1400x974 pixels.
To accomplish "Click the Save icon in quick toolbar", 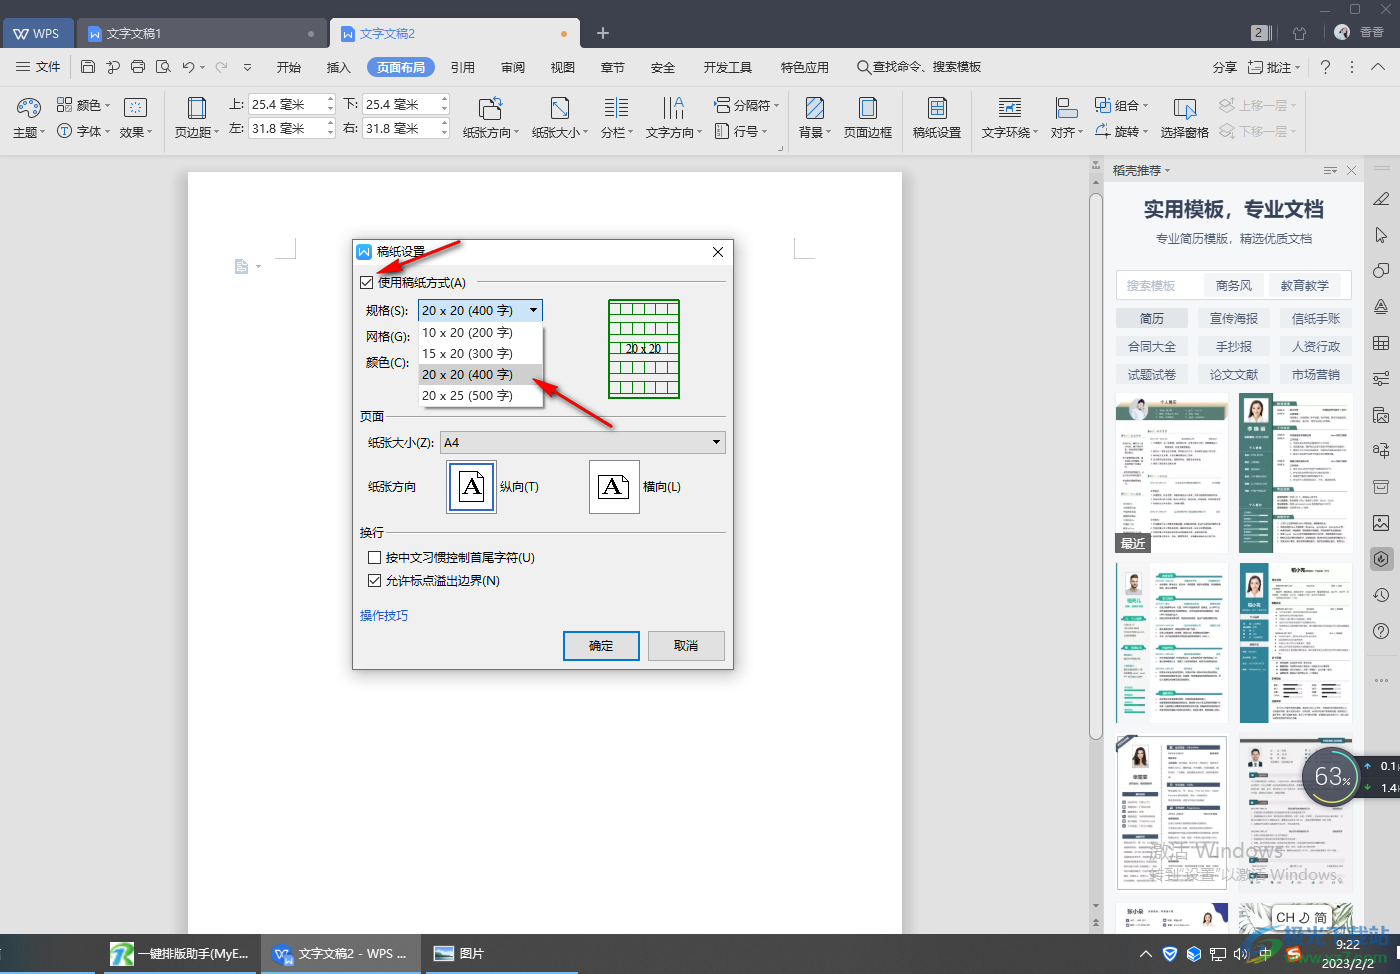I will (88, 67).
